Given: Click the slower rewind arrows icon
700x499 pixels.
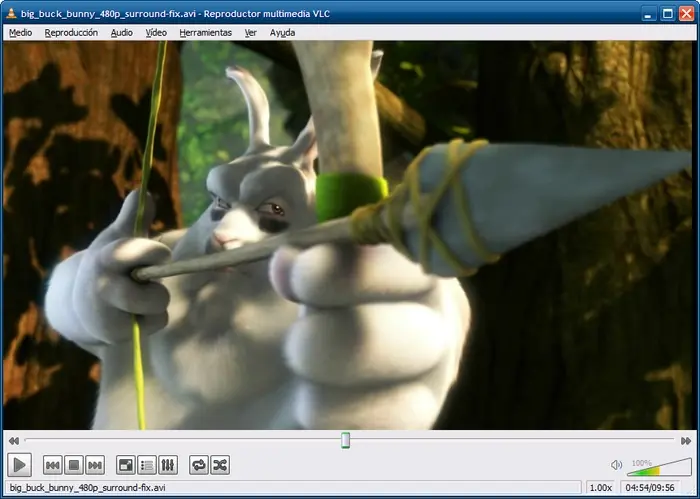Looking at the screenshot, I should (14, 441).
